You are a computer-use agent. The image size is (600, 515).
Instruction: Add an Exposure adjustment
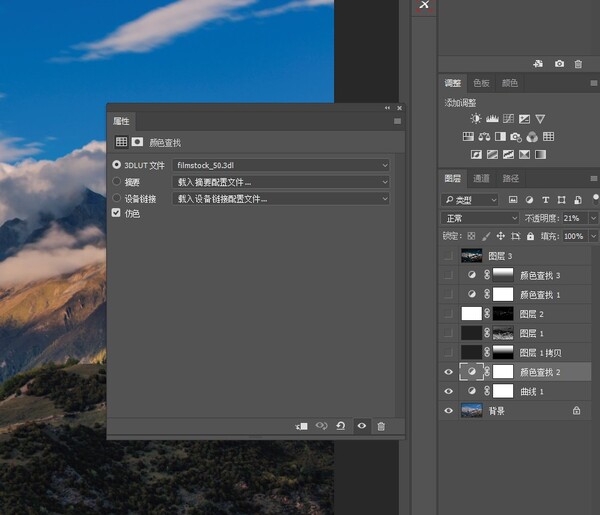524,119
